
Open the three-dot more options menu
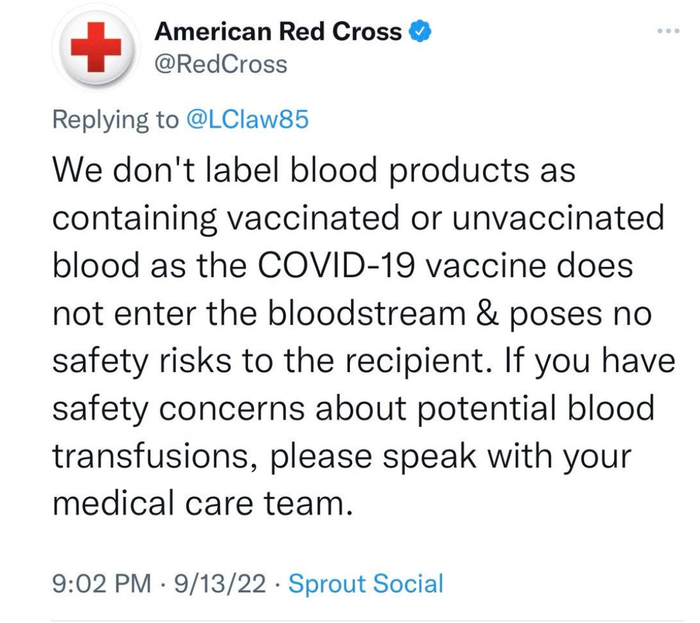[x=668, y=31]
